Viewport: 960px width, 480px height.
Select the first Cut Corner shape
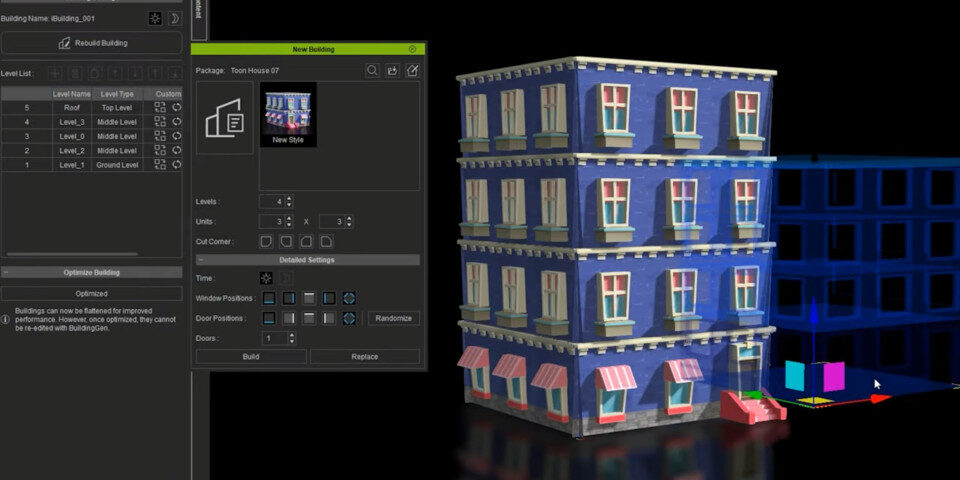(x=267, y=242)
